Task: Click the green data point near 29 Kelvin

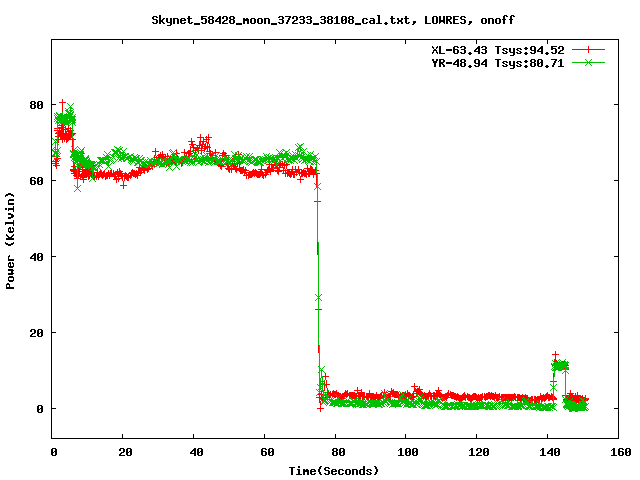Action: (318, 297)
